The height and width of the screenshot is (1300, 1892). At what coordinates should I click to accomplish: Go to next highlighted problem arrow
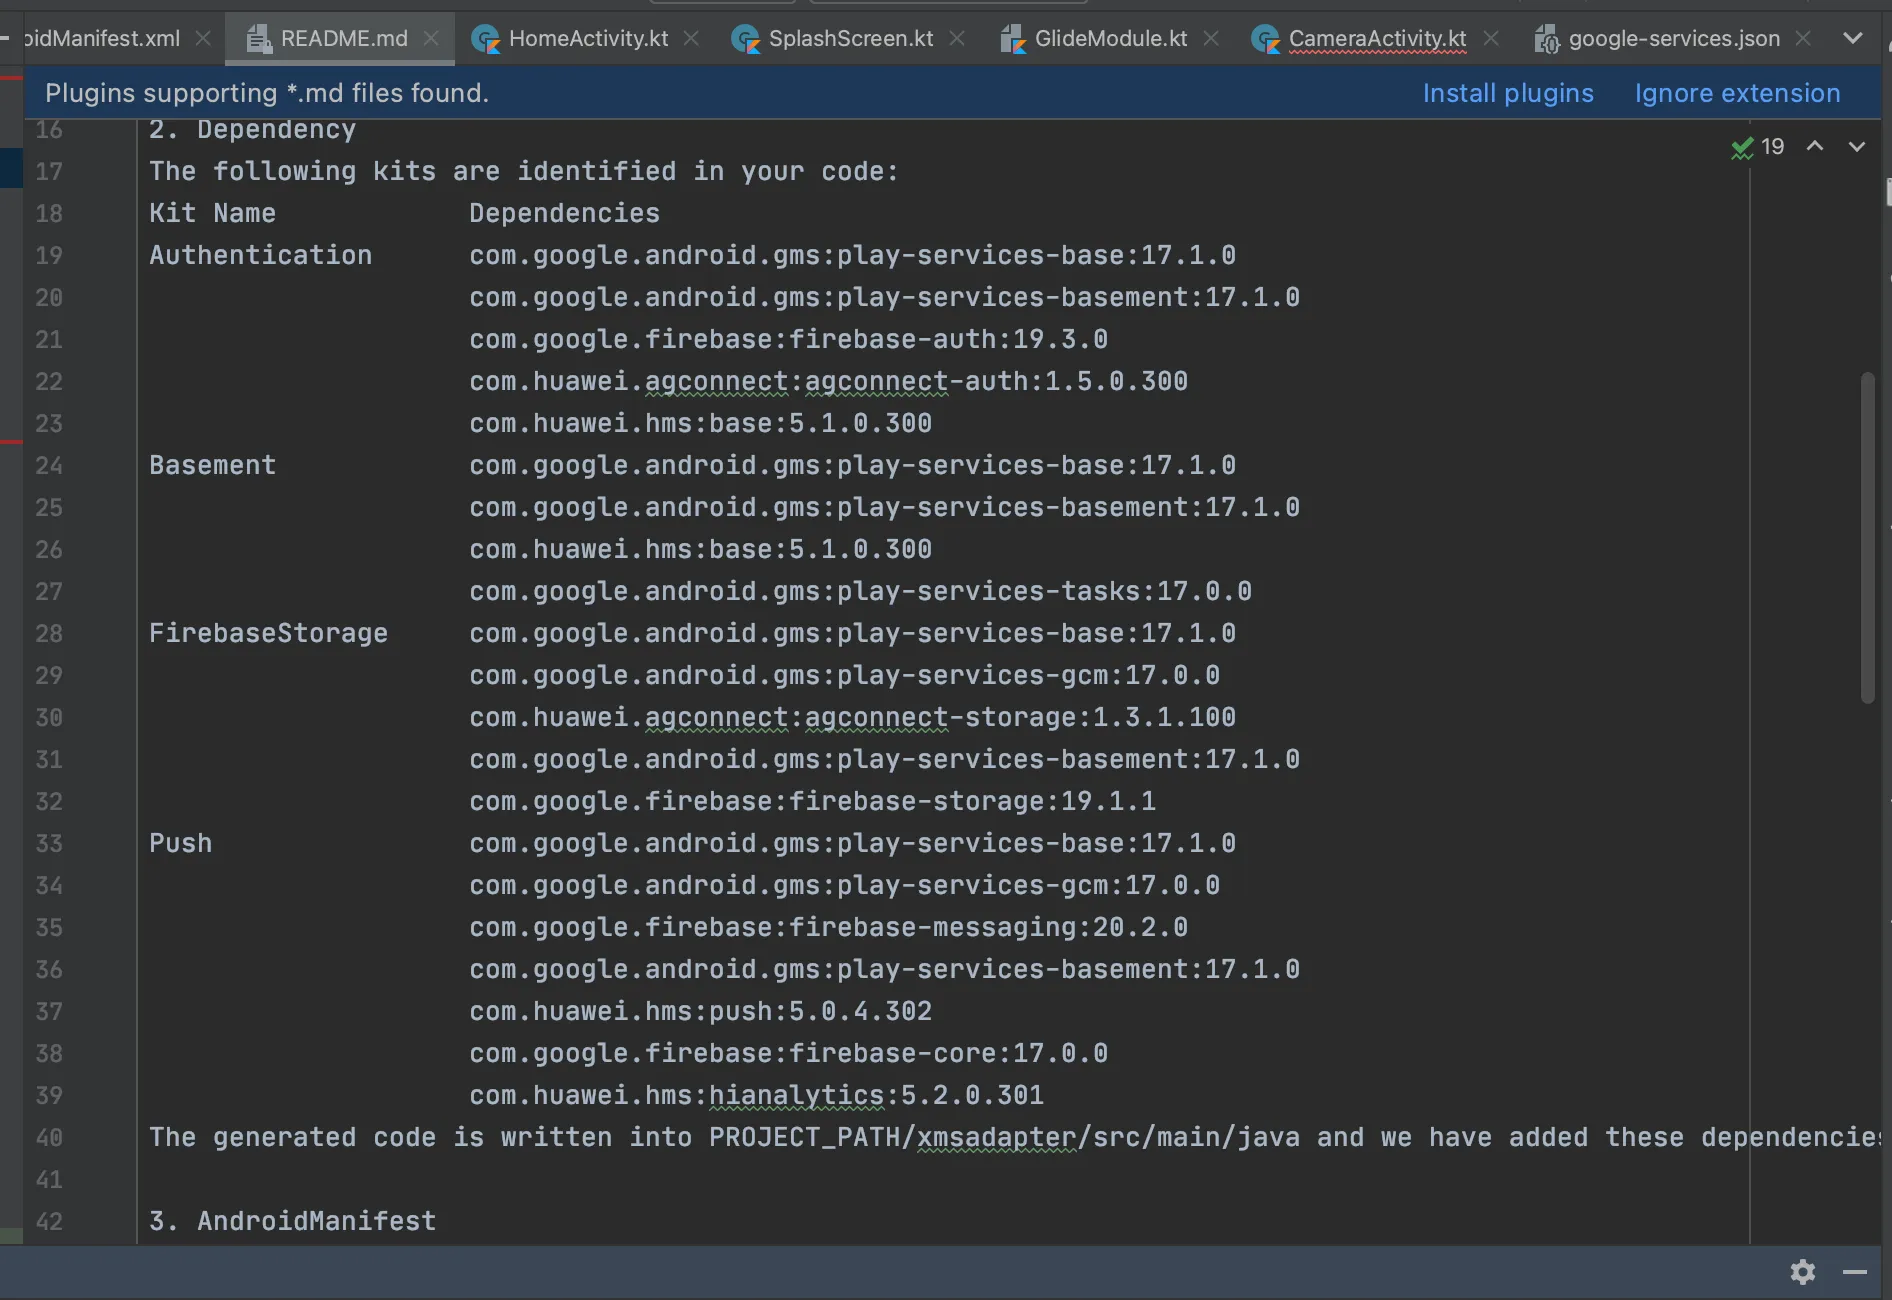(1857, 146)
